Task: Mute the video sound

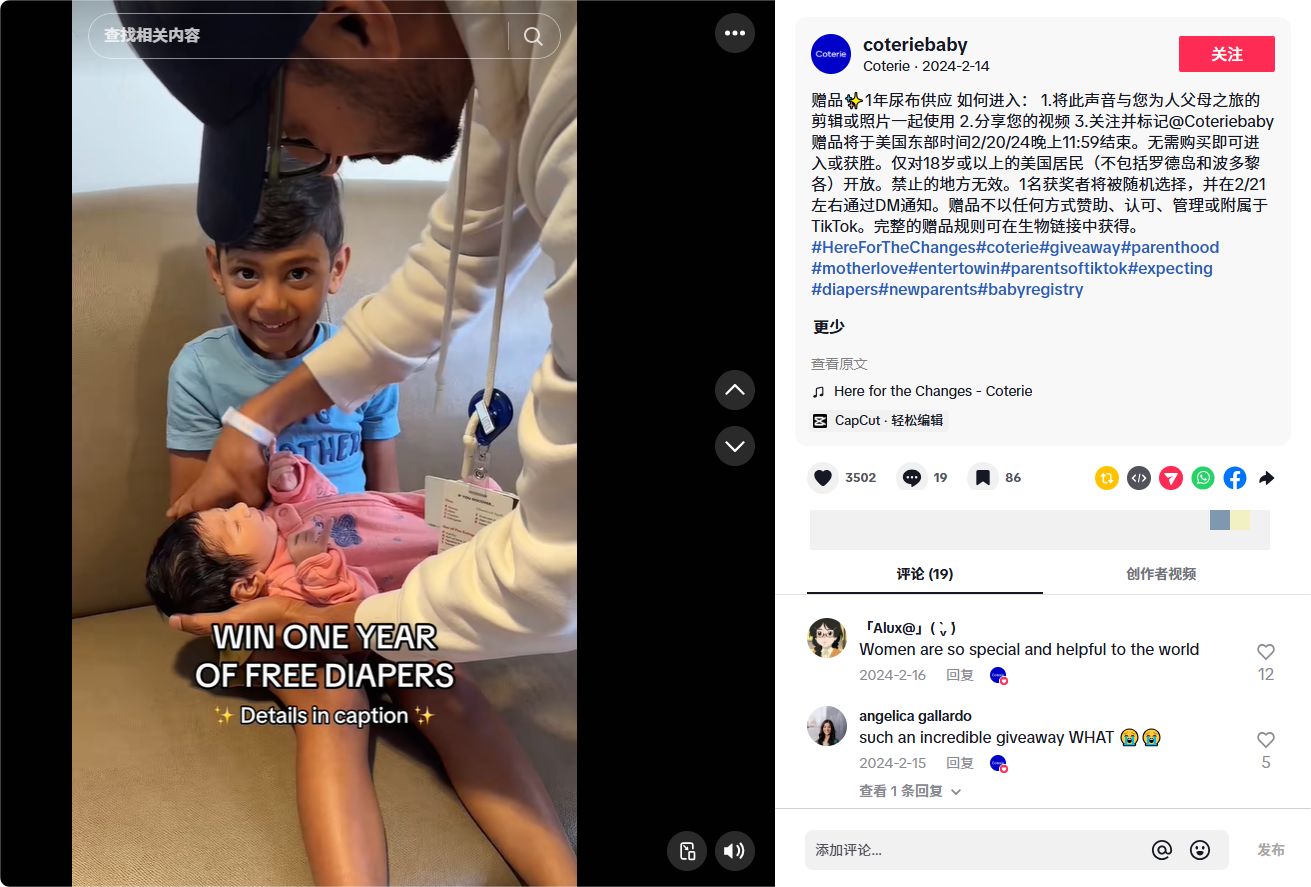Action: [735, 851]
